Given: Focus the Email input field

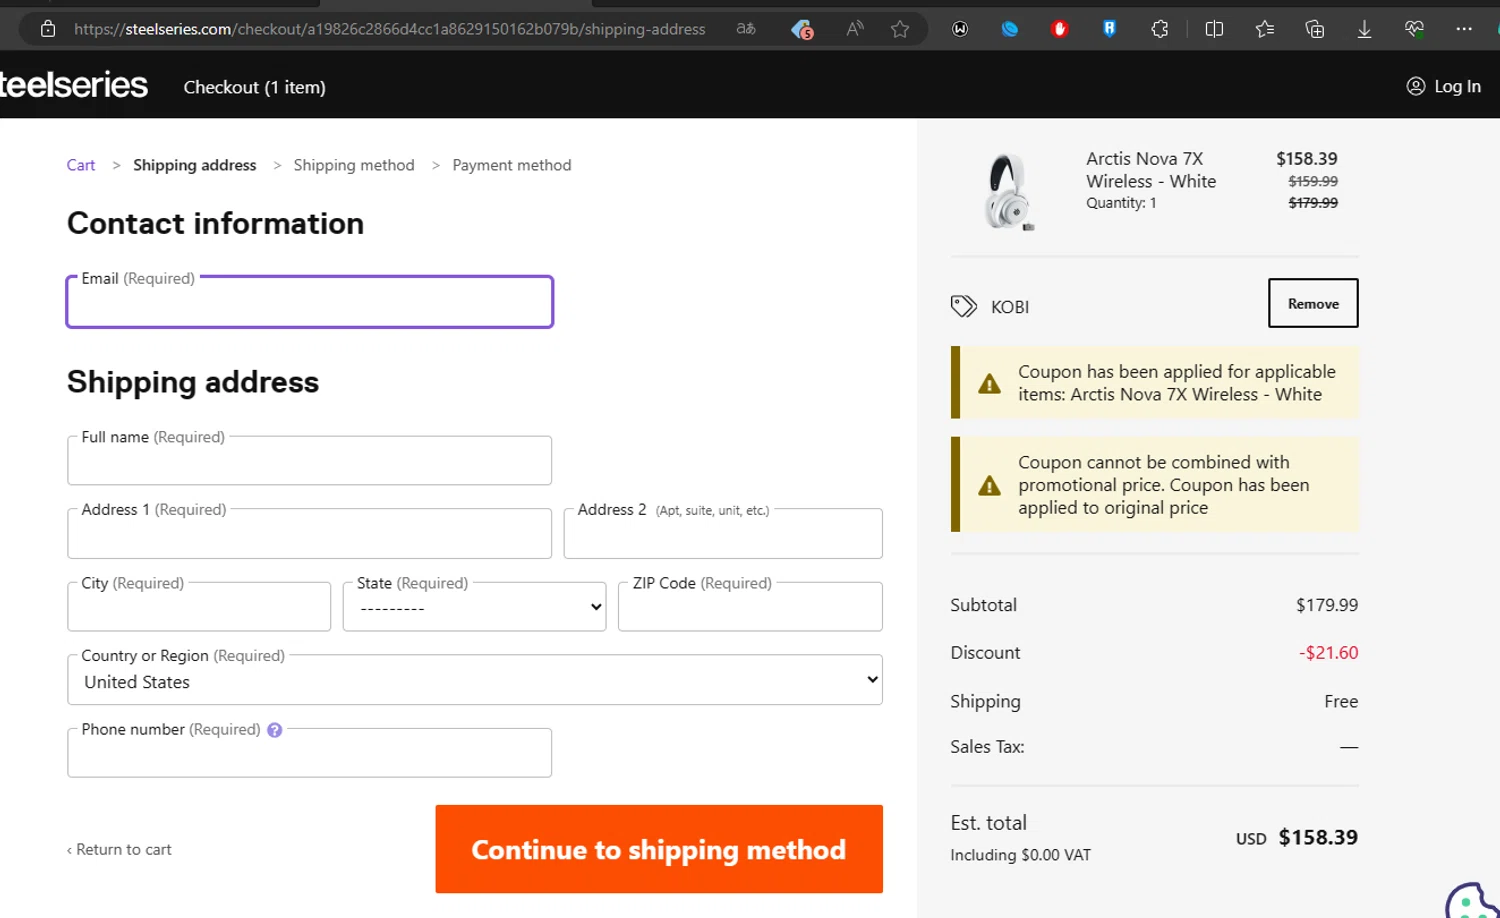Looking at the screenshot, I should (x=310, y=302).
